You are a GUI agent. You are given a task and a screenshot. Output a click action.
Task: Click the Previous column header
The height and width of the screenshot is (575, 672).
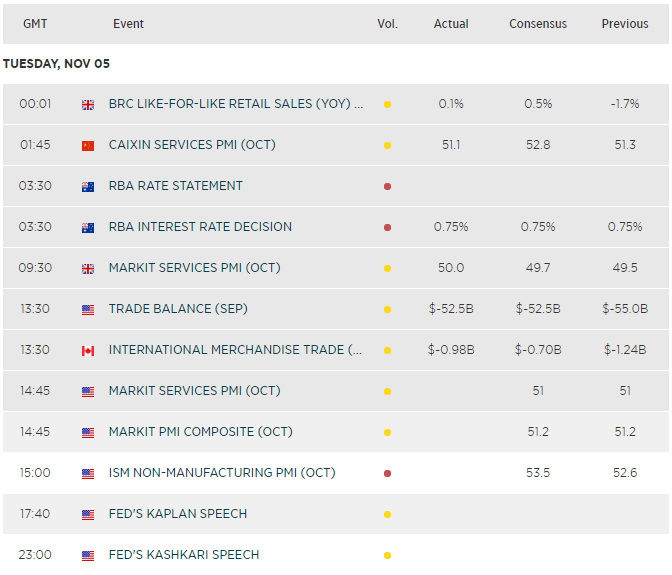[625, 24]
